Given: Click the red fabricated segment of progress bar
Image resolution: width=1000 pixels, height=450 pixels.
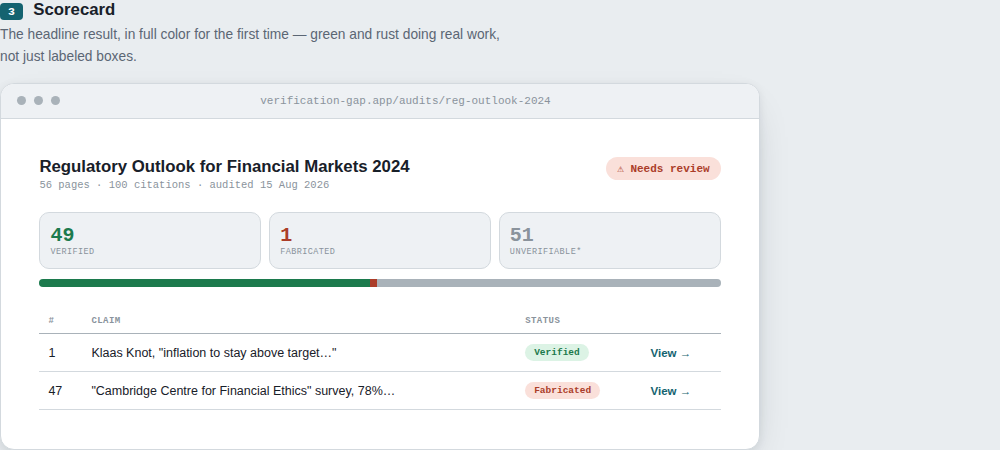Looking at the screenshot, I should tap(374, 283).
